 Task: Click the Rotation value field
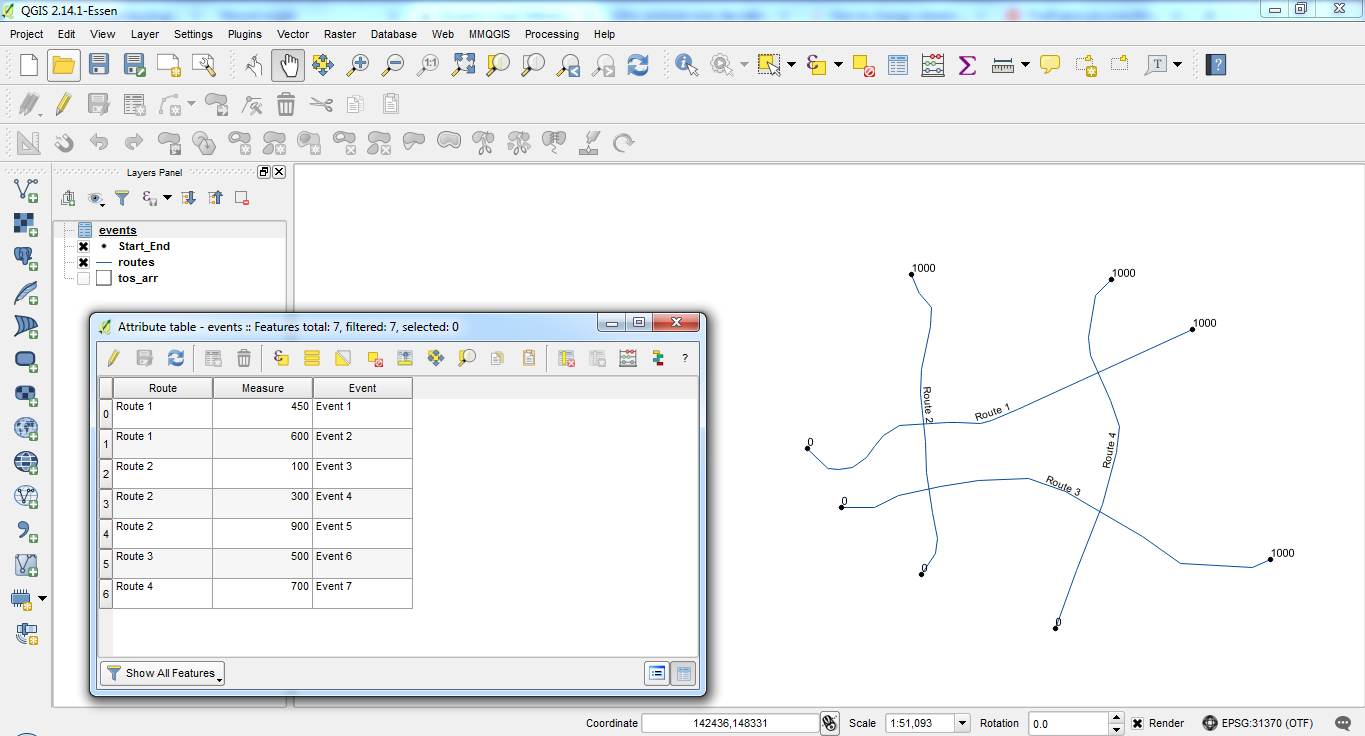[x=1067, y=723]
